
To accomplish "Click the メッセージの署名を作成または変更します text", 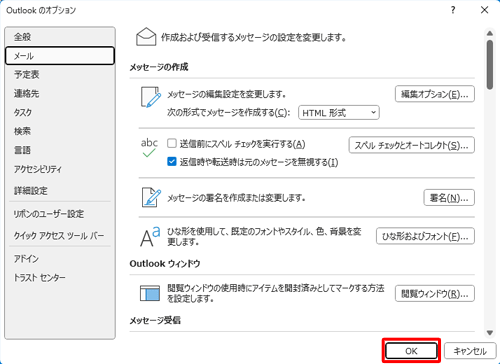I will 236,198.
